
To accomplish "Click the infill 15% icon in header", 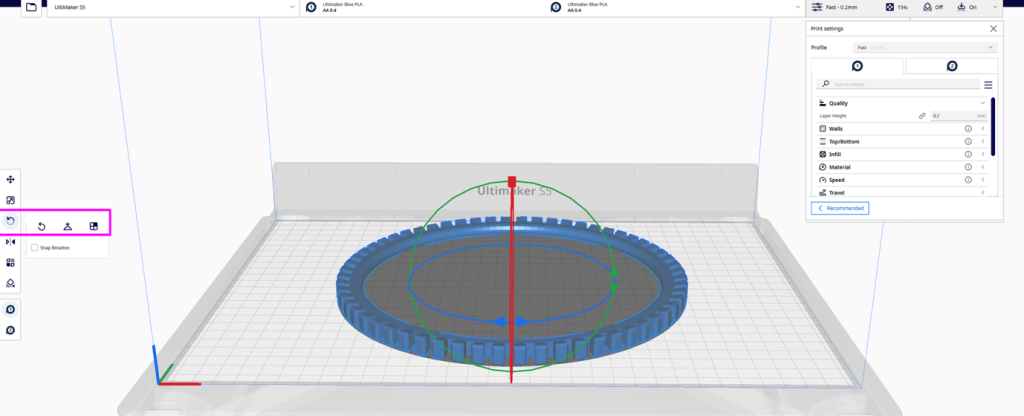I will [x=889, y=7].
